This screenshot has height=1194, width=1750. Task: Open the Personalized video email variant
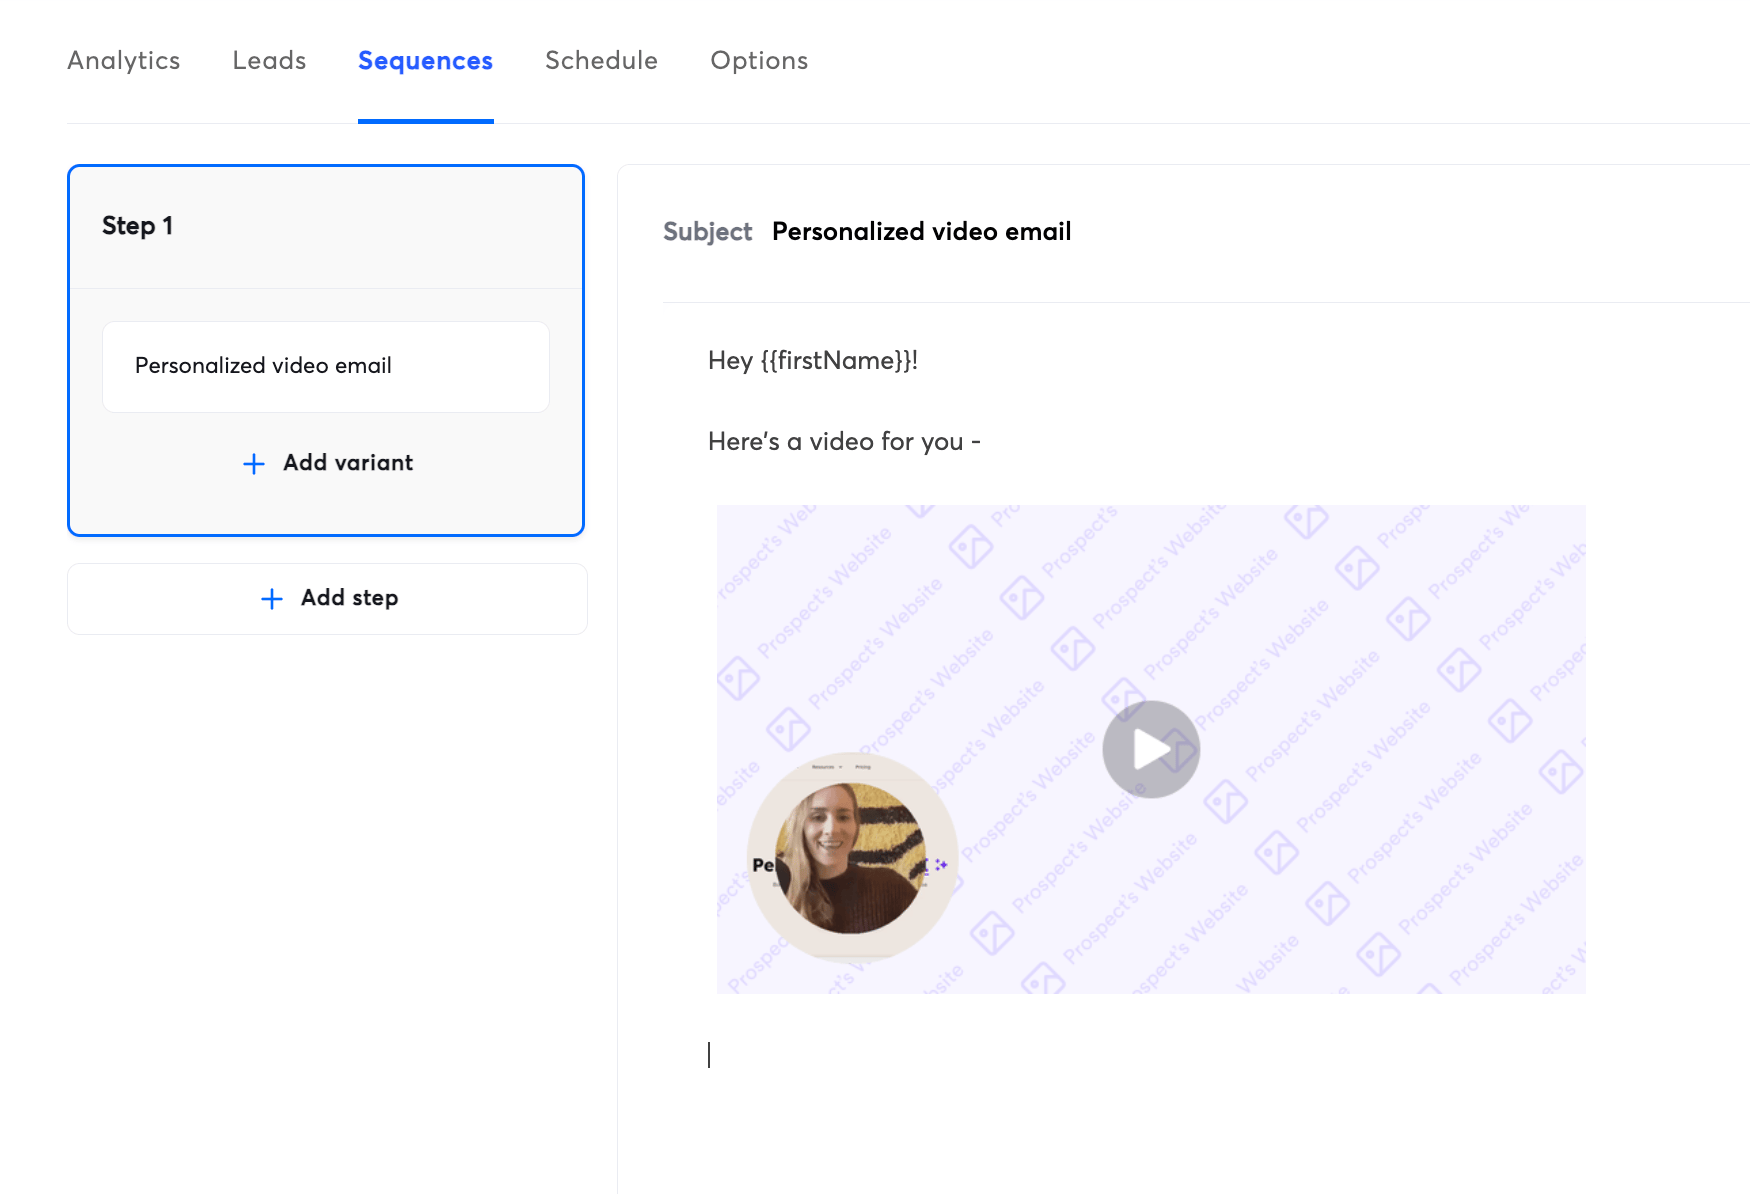coord(326,366)
